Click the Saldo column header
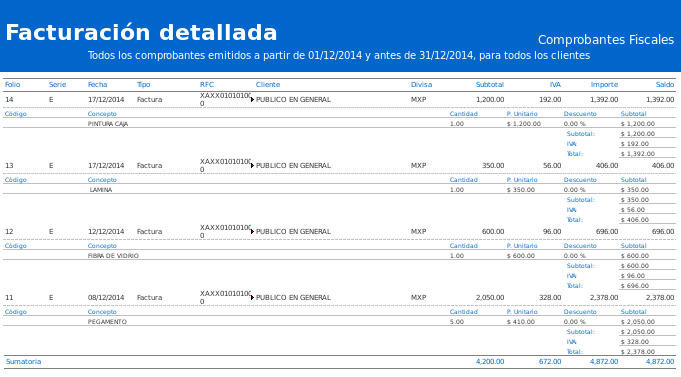Screen dimensions: 681x377 [664, 85]
